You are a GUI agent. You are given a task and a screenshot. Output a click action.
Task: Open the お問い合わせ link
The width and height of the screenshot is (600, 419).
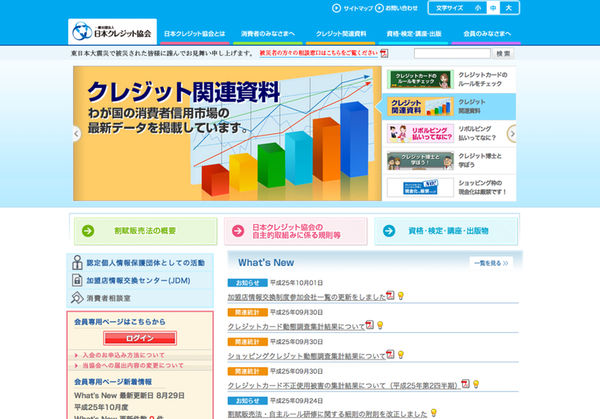click(x=396, y=8)
